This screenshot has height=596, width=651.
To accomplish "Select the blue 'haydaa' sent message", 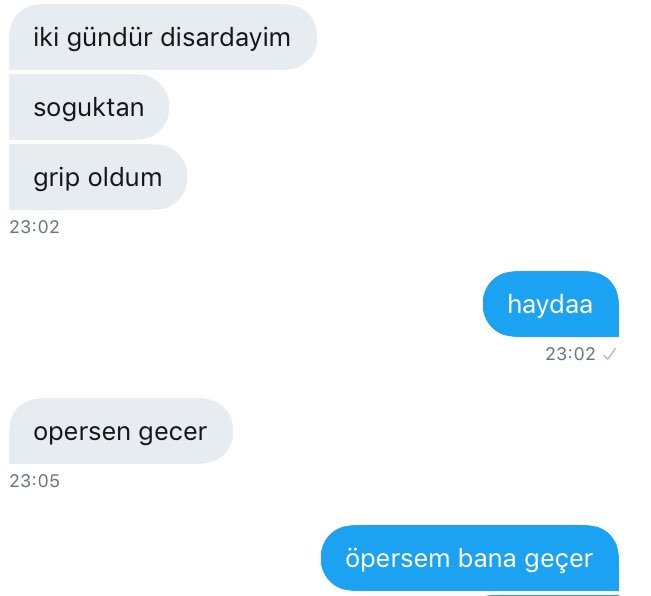I will pos(551,304).
